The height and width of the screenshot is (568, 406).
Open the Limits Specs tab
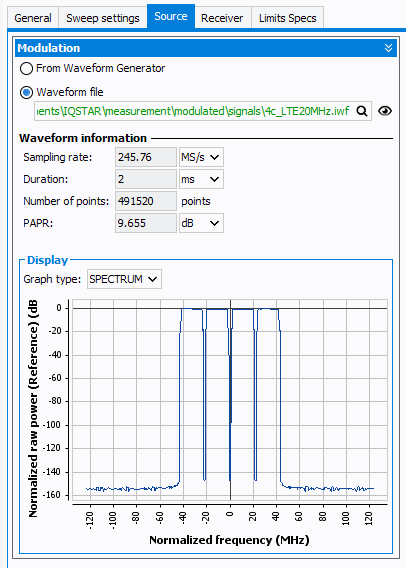[x=288, y=18]
